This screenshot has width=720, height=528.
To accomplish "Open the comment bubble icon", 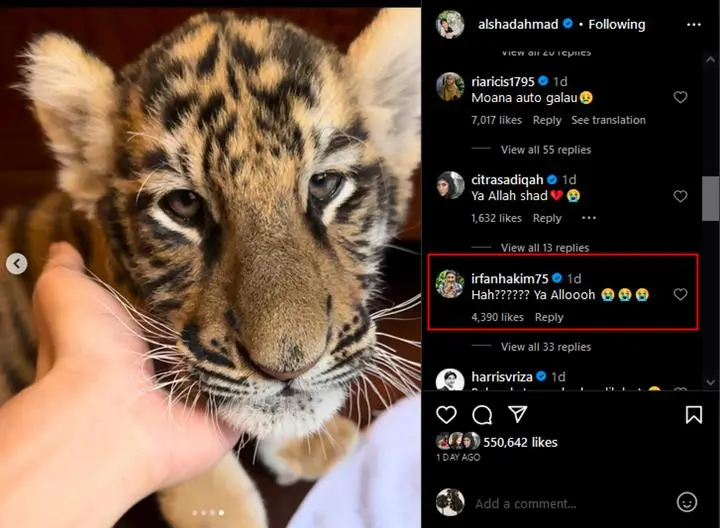I will coord(482,415).
